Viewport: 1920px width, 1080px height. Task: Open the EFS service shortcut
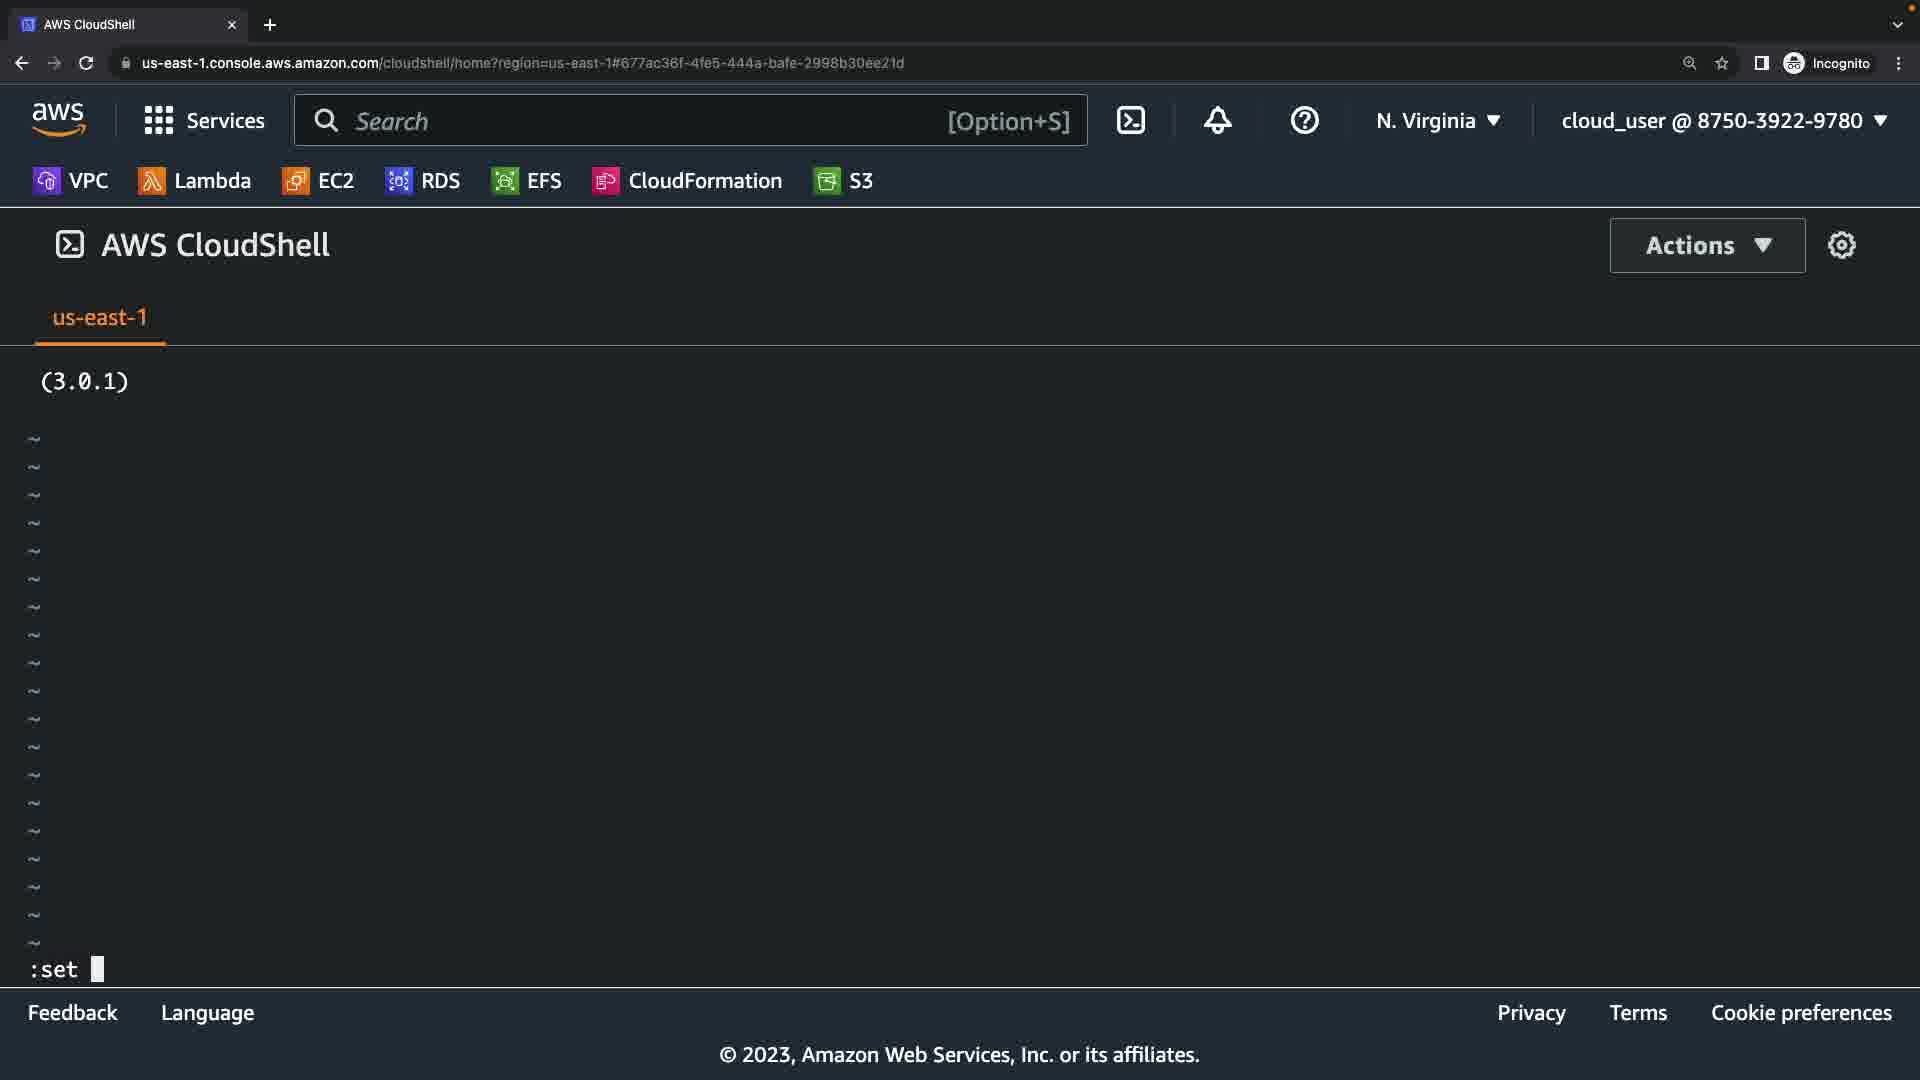(x=527, y=181)
